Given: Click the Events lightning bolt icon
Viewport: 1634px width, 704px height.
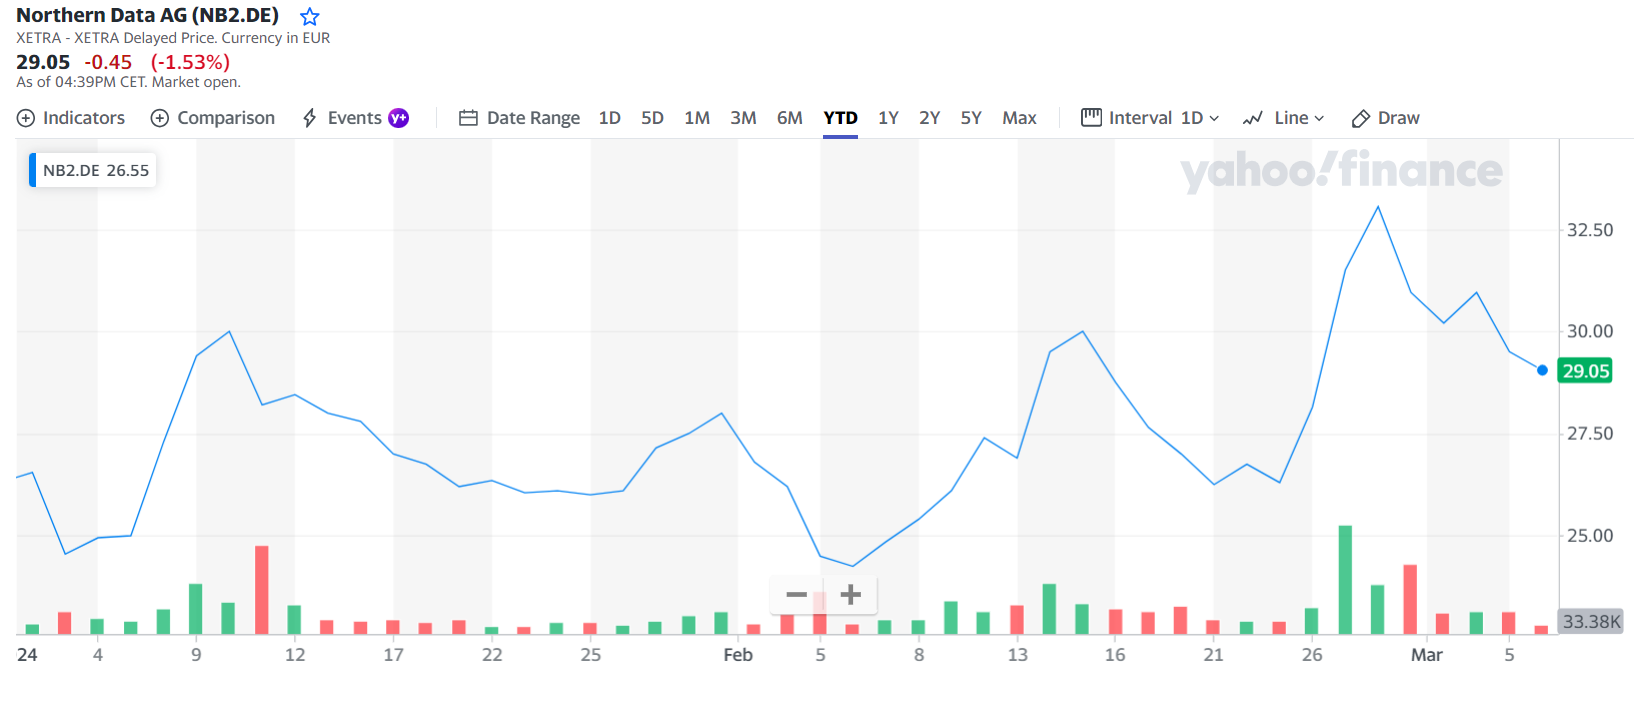Looking at the screenshot, I should [310, 118].
